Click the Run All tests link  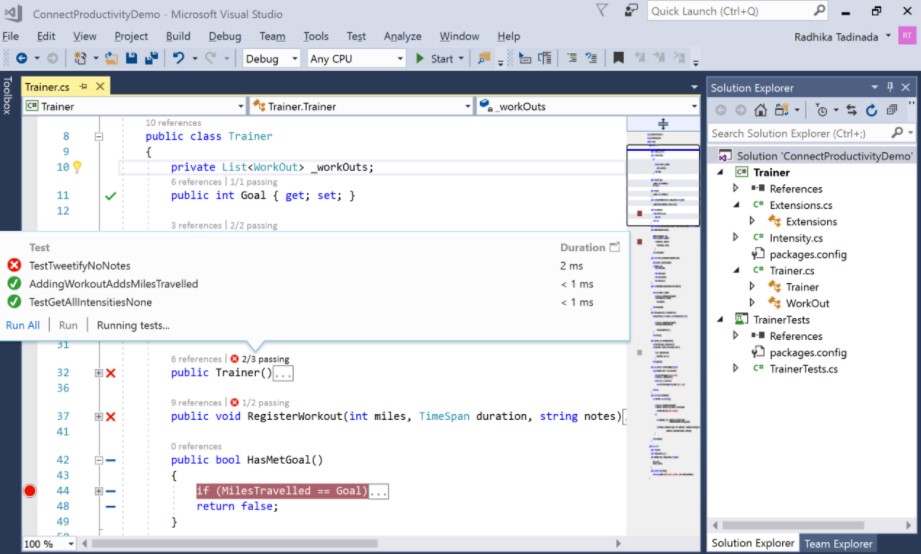[x=23, y=325]
